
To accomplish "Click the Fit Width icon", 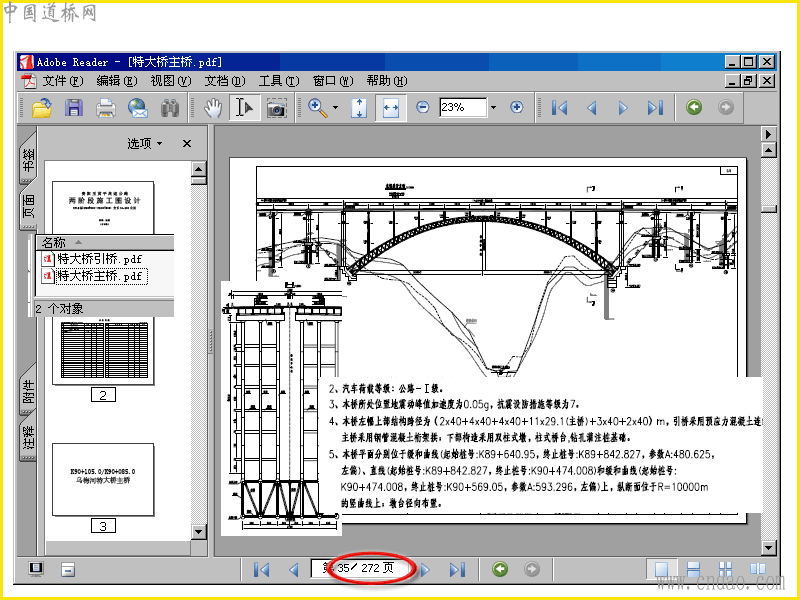I will pos(390,107).
